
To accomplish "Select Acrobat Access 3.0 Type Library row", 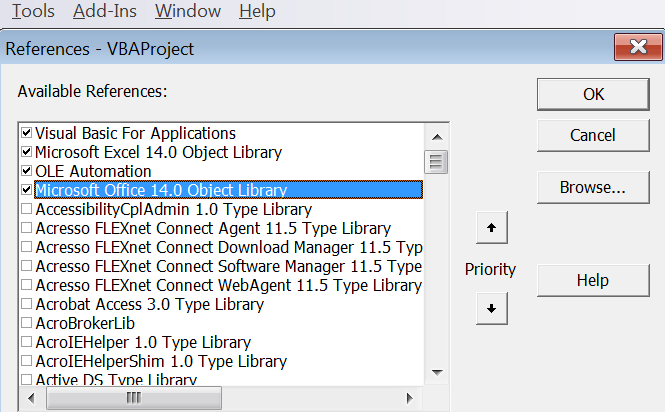I will [150, 304].
